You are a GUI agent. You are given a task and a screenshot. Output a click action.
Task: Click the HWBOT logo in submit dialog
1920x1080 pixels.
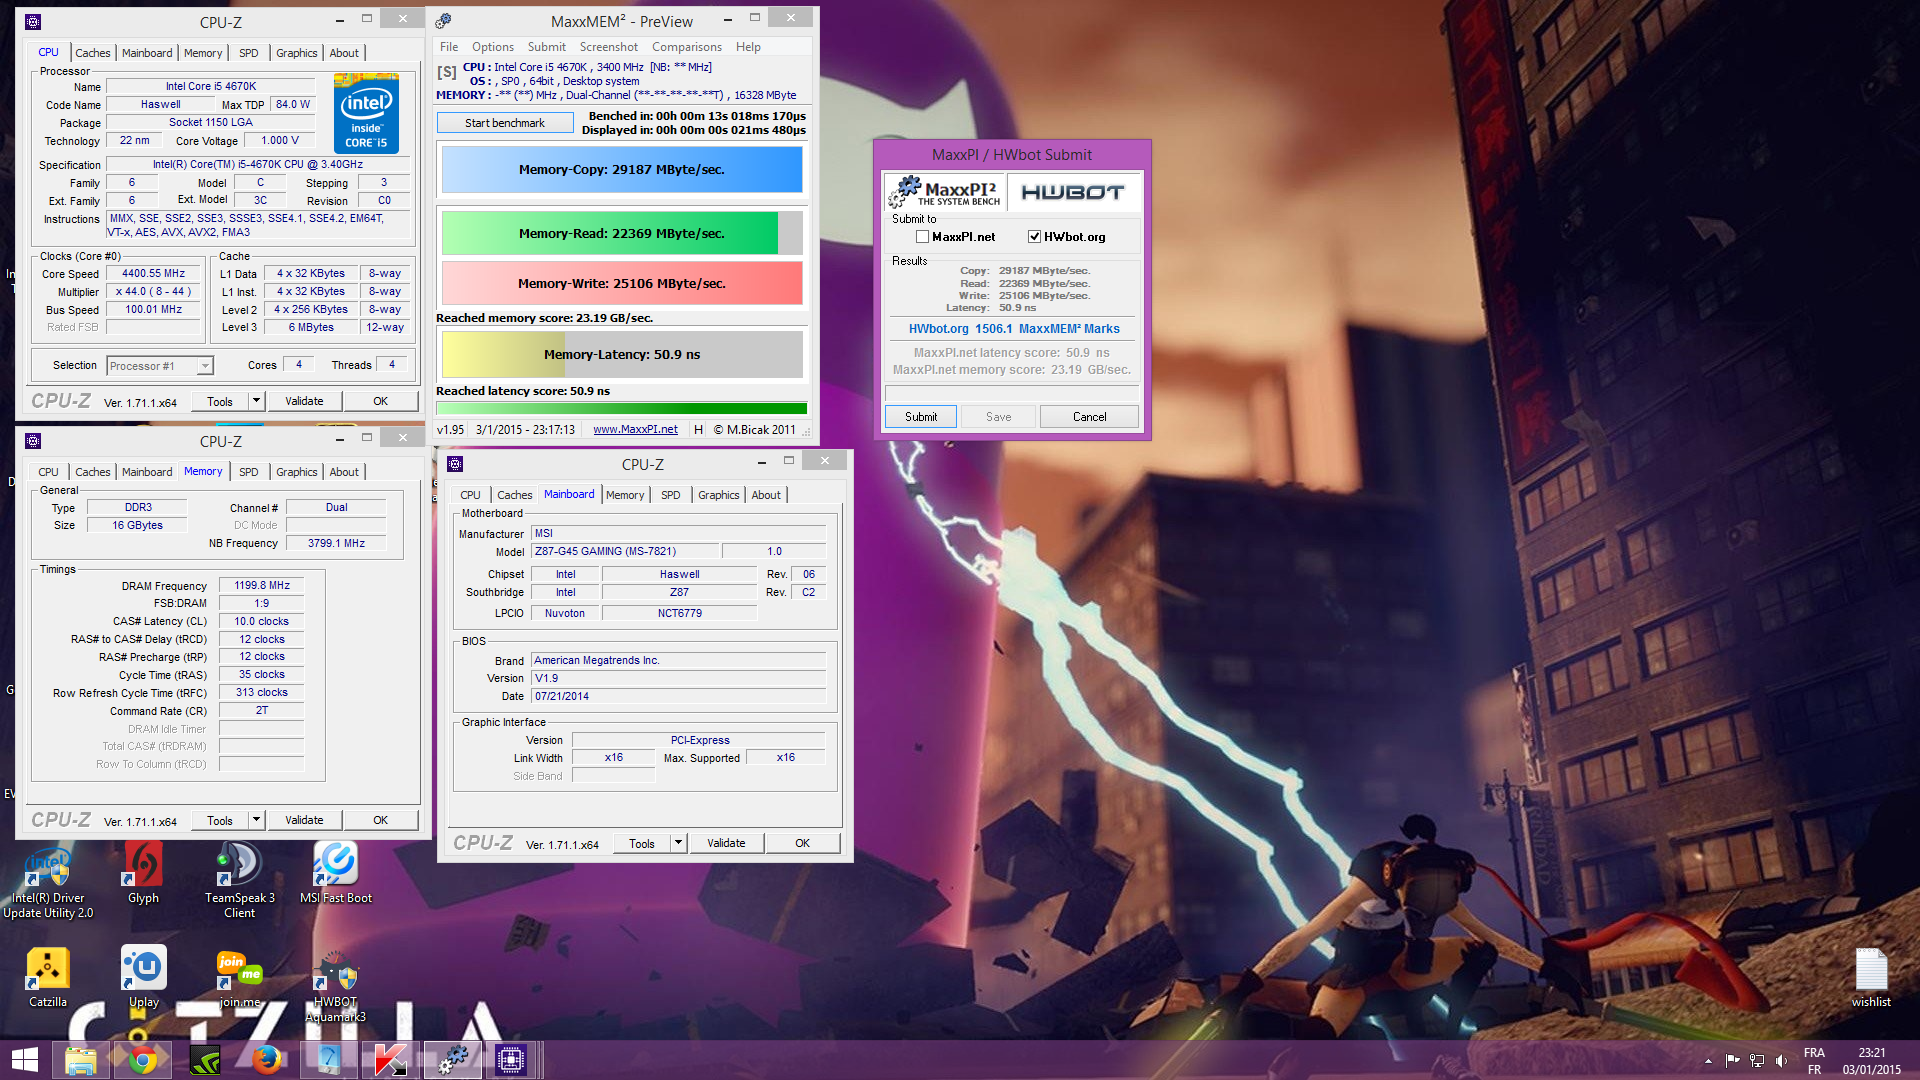(1072, 192)
